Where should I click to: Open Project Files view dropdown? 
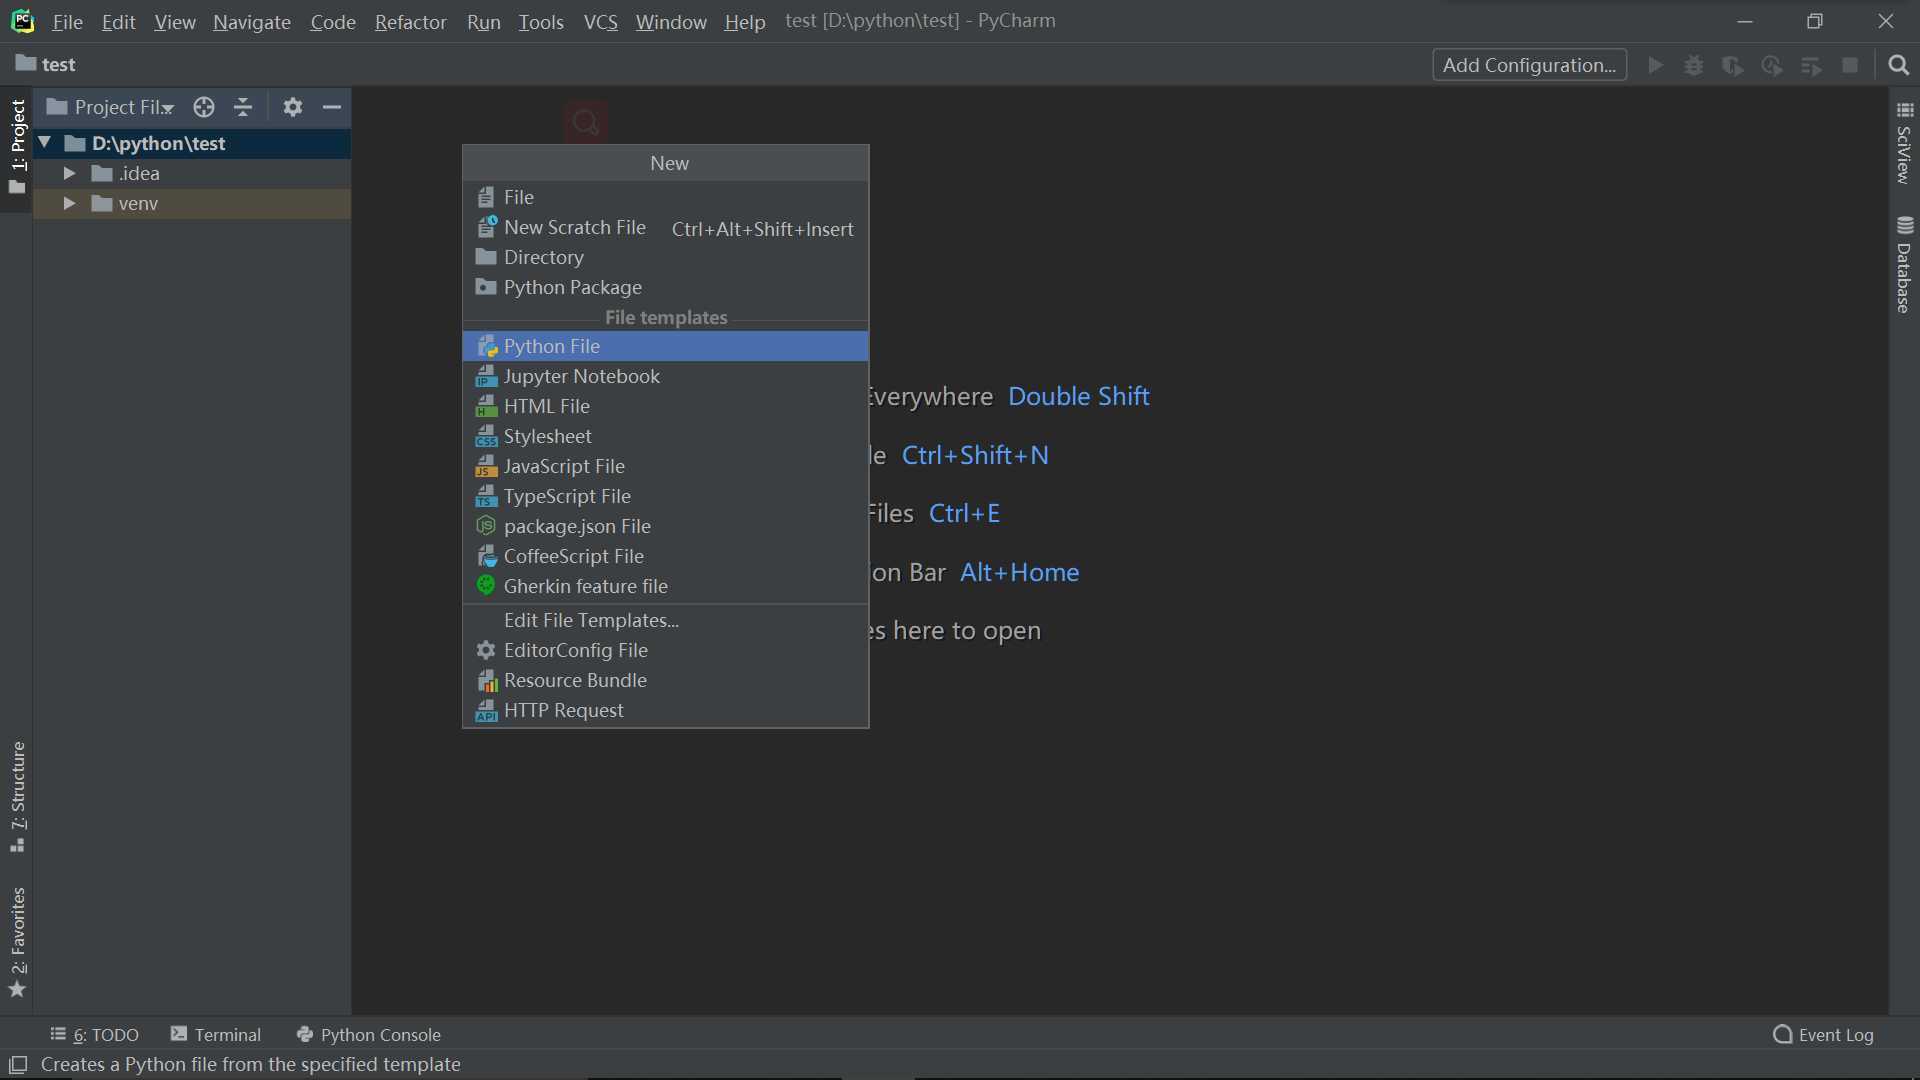point(111,107)
